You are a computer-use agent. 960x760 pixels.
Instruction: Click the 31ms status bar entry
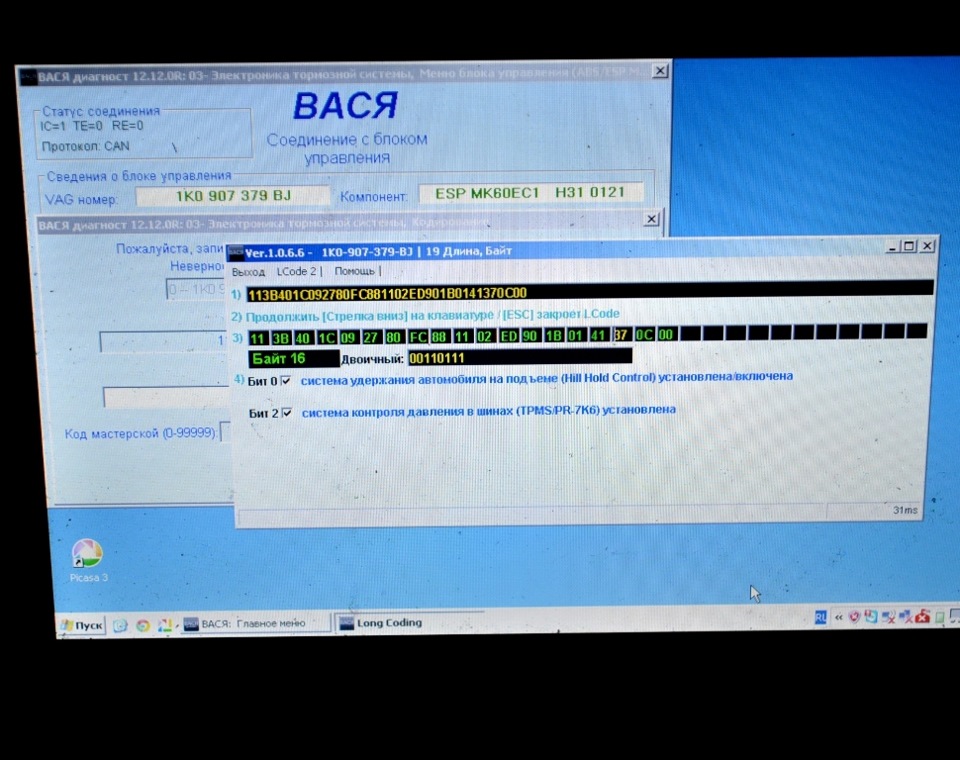tap(904, 510)
